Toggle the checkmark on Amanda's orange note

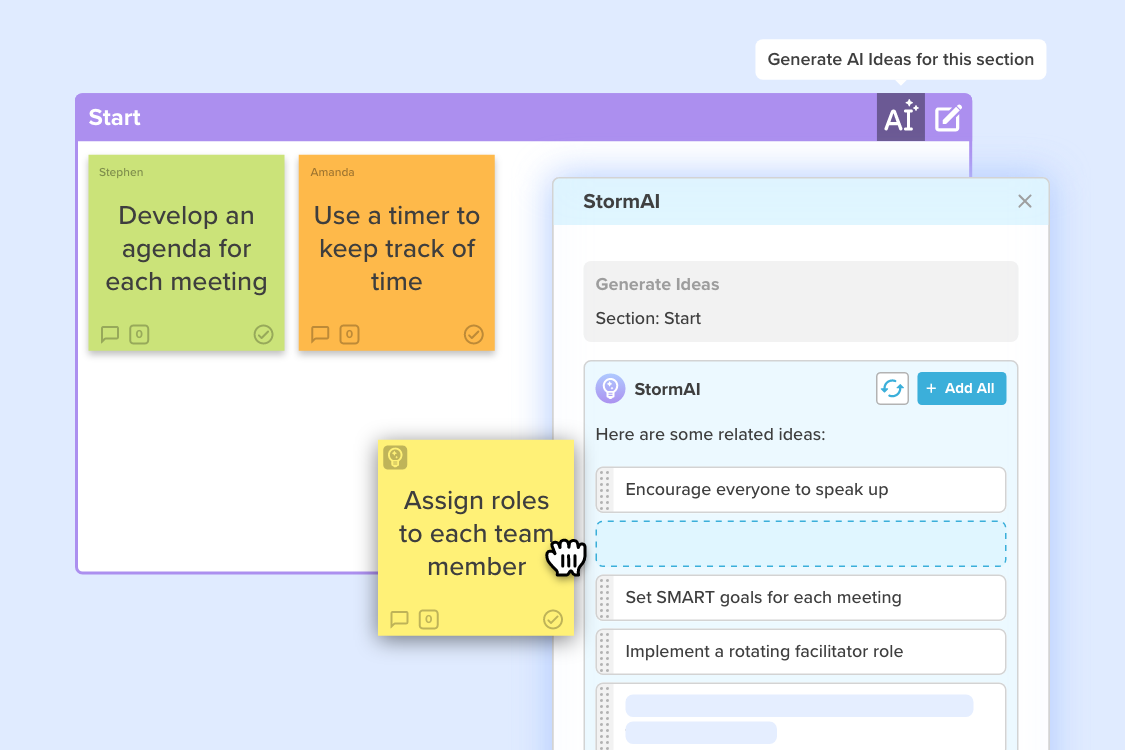[473, 334]
